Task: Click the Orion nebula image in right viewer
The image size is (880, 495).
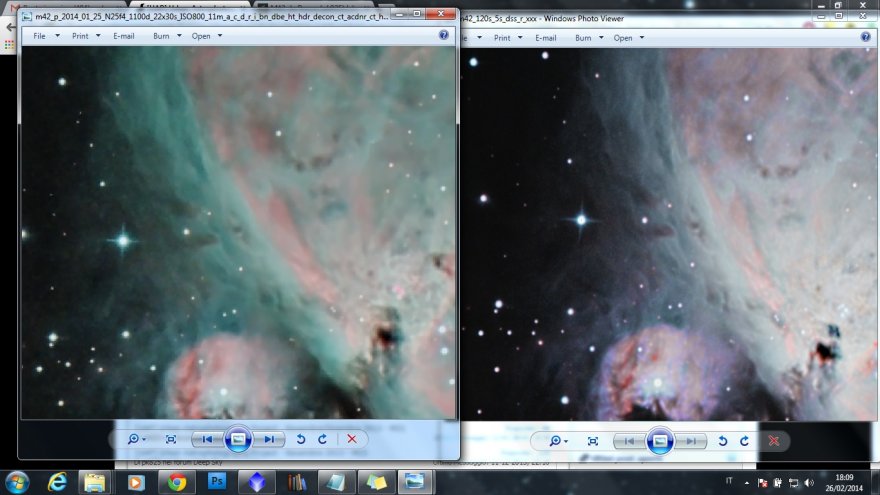Action: (668, 234)
